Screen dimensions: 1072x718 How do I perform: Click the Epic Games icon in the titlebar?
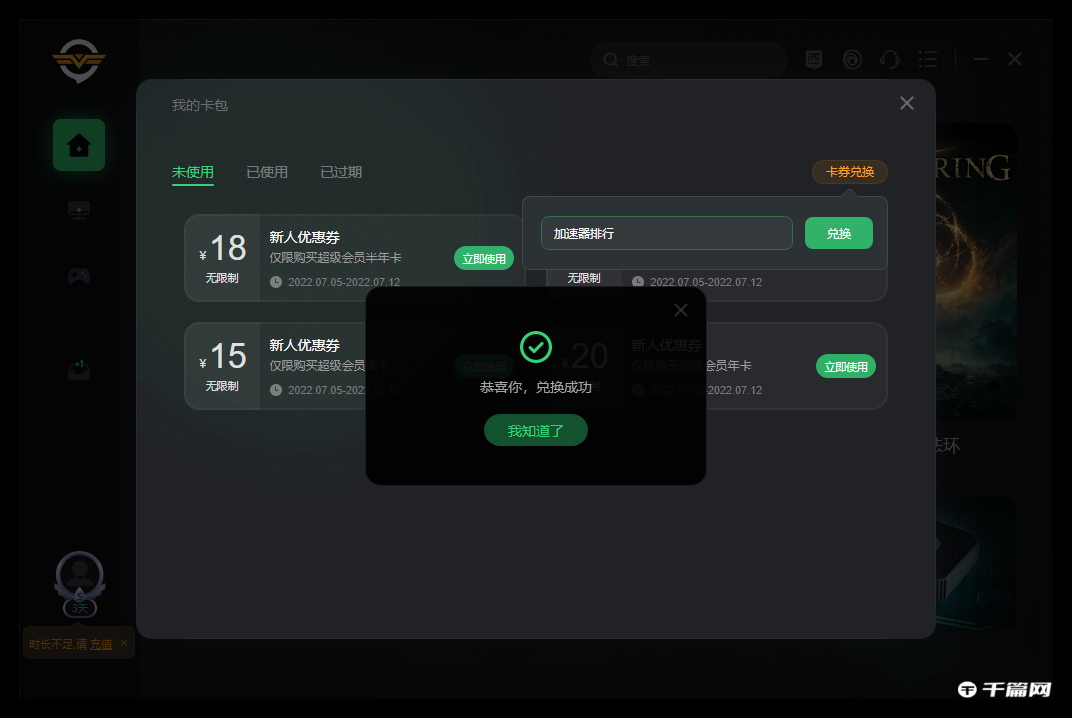tap(813, 59)
